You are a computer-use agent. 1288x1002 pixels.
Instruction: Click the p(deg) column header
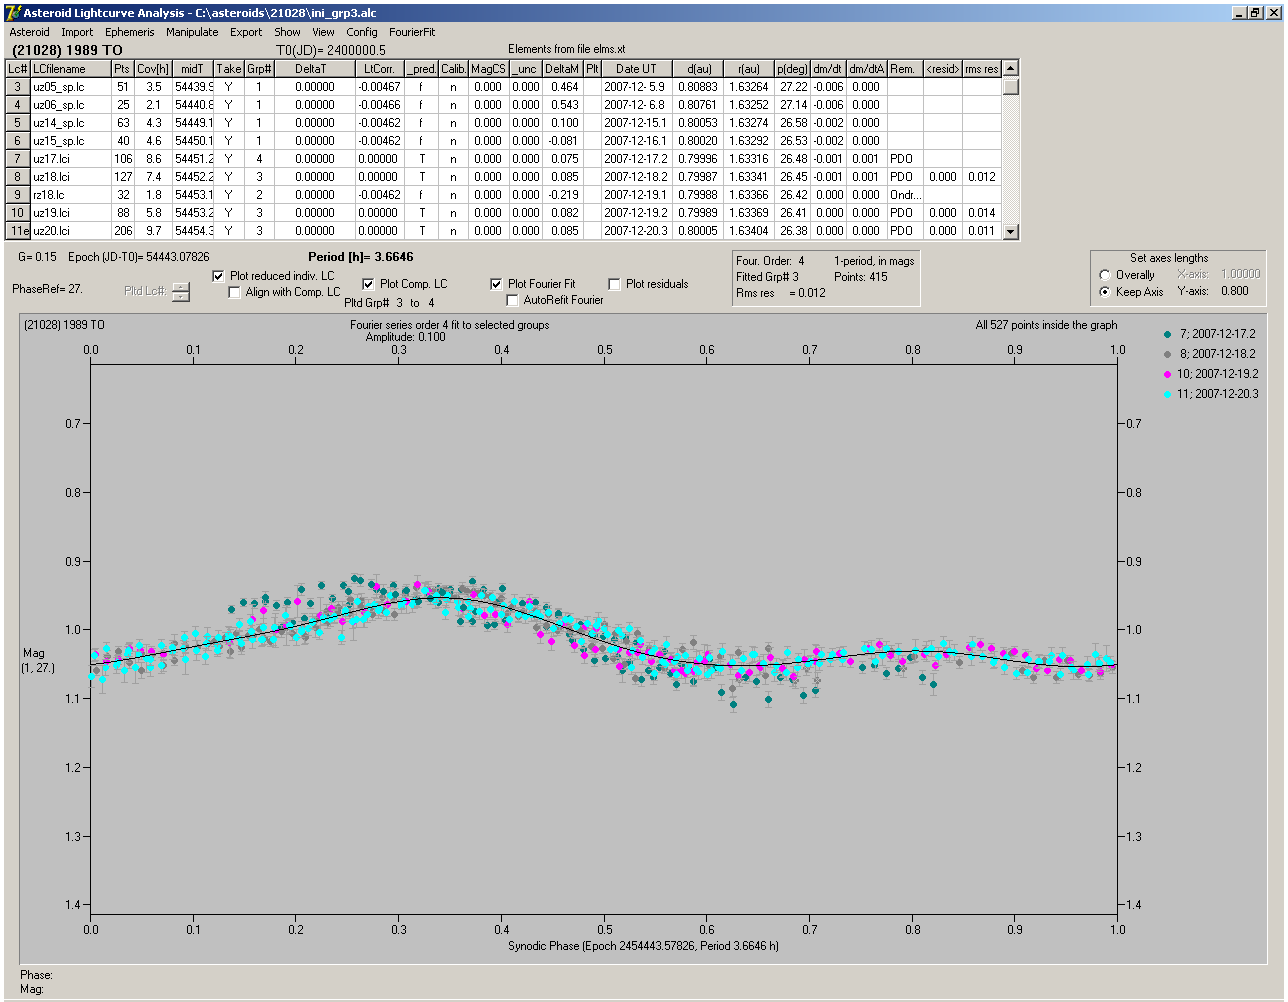click(x=792, y=69)
